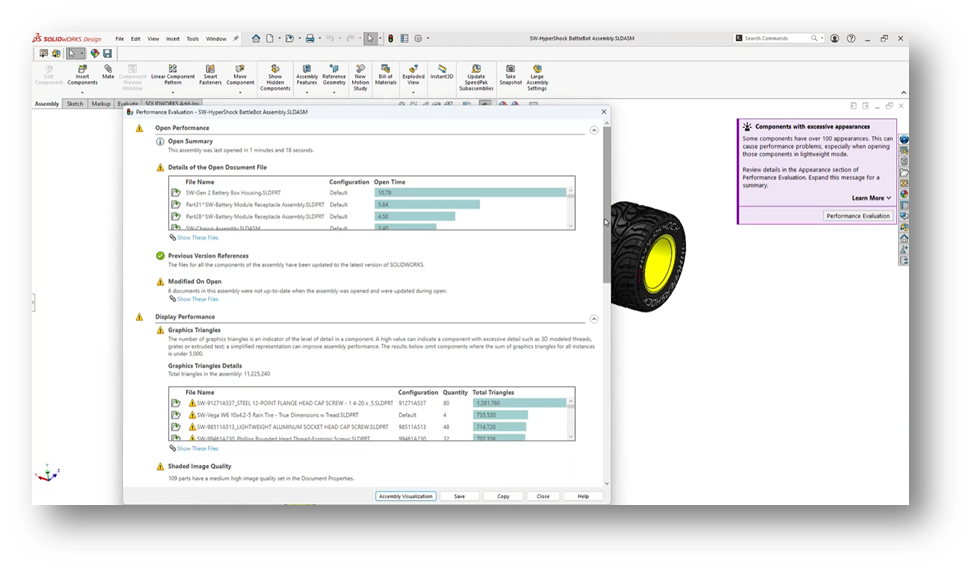
Task: Click Performance Evaluation button in notification
Action: pyautogui.click(x=858, y=215)
